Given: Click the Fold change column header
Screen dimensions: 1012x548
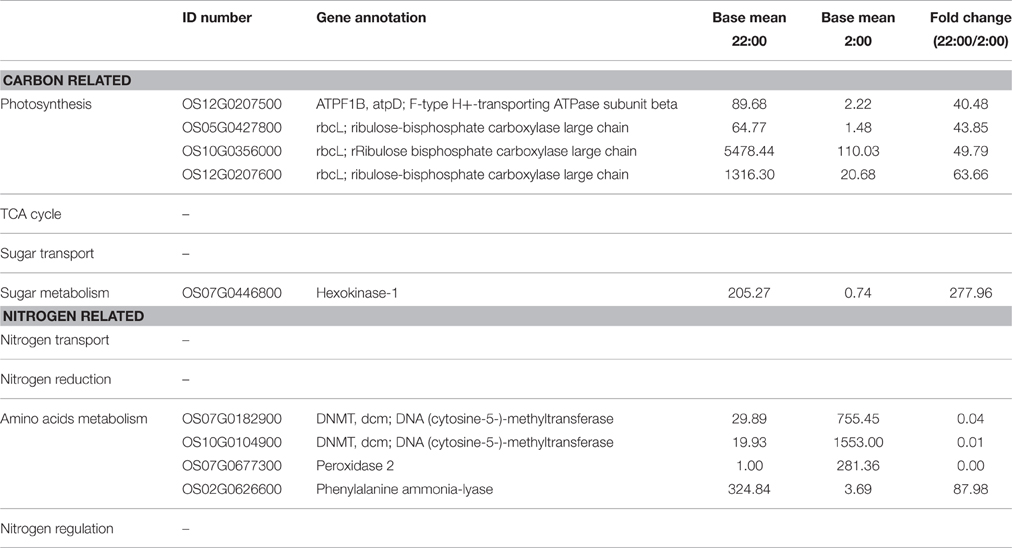Looking at the screenshot, I should point(970,30).
